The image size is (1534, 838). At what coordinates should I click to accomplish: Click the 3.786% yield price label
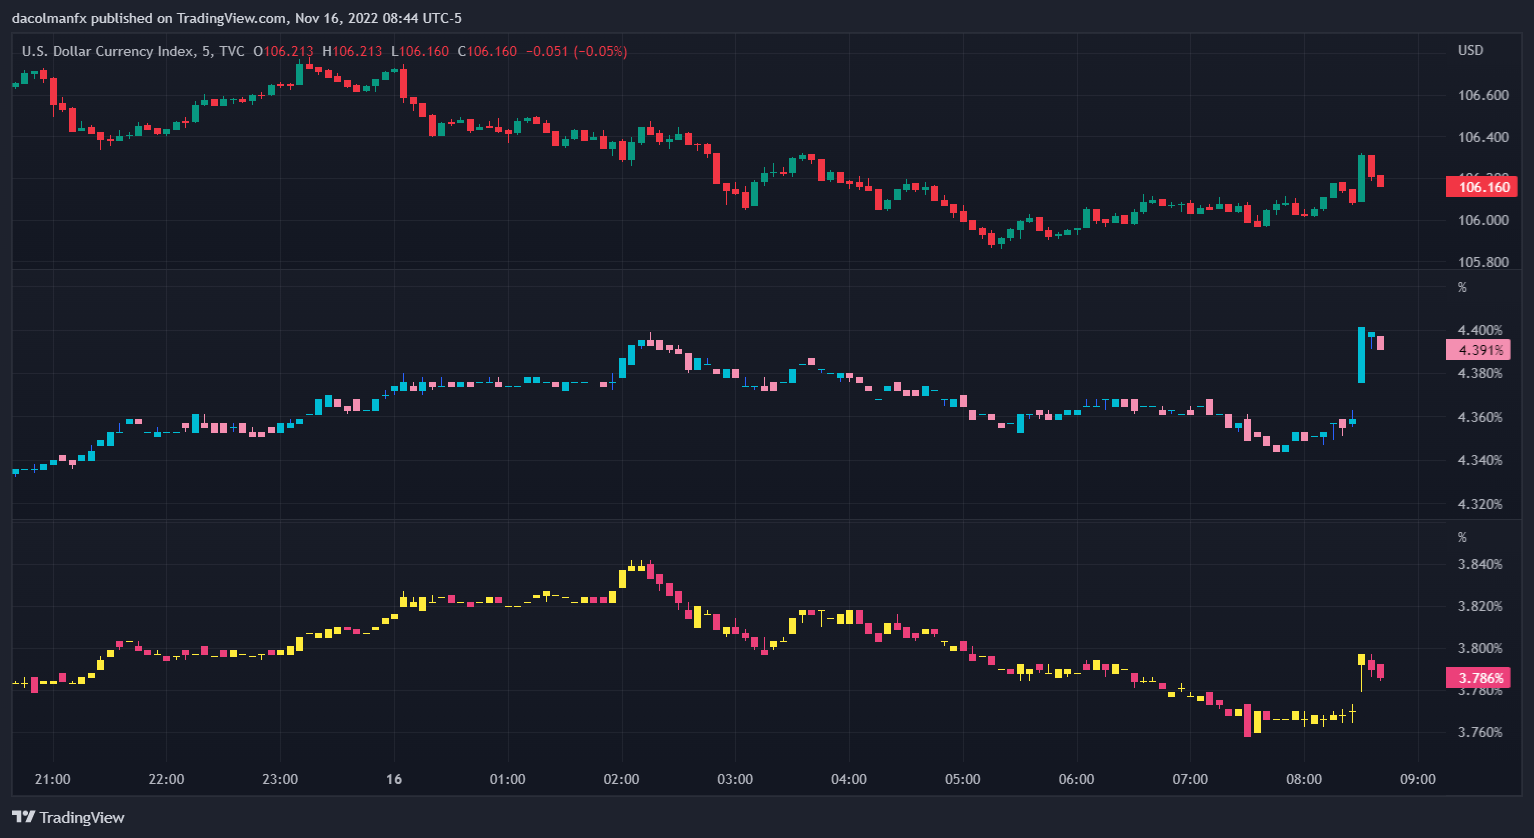1479,678
